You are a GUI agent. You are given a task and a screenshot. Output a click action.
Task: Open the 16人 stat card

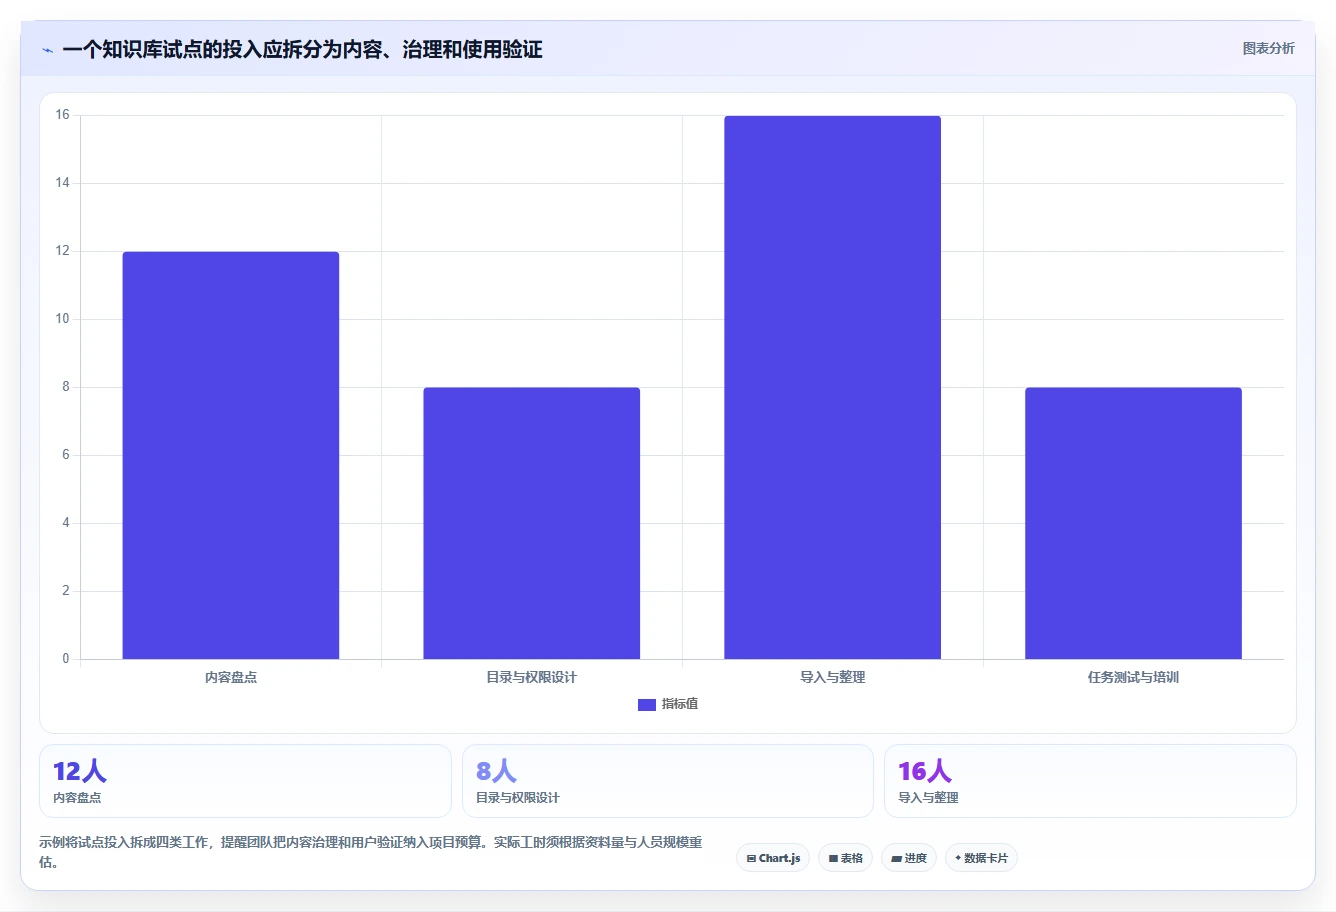(1090, 781)
